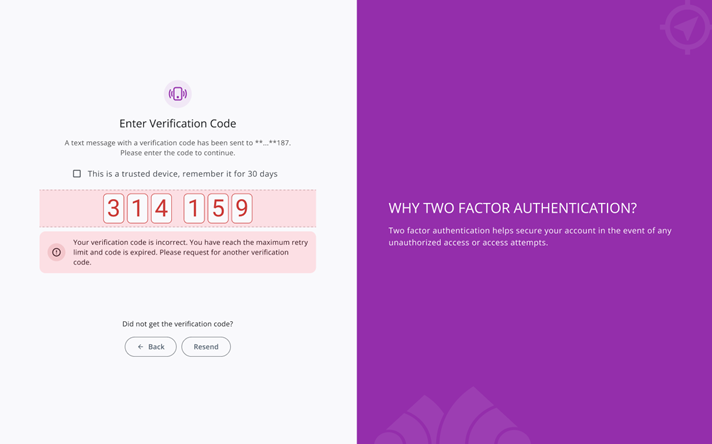Click the phone verification icon above the heading
The image size is (712, 444).
pos(177,94)
